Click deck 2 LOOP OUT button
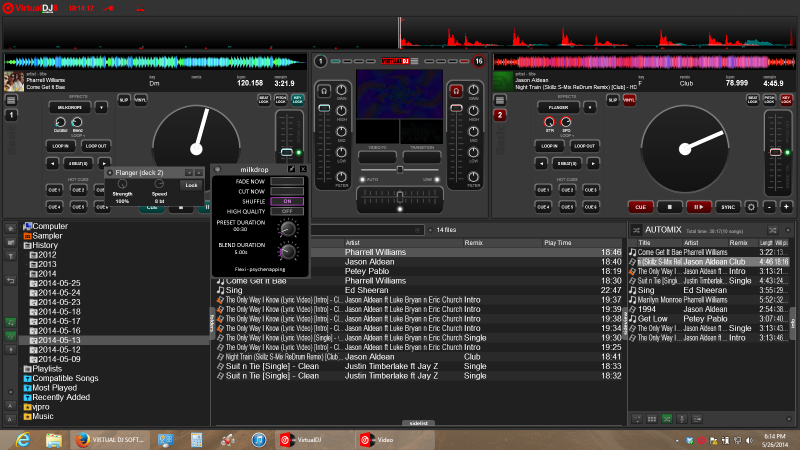 tap(585, 146)
